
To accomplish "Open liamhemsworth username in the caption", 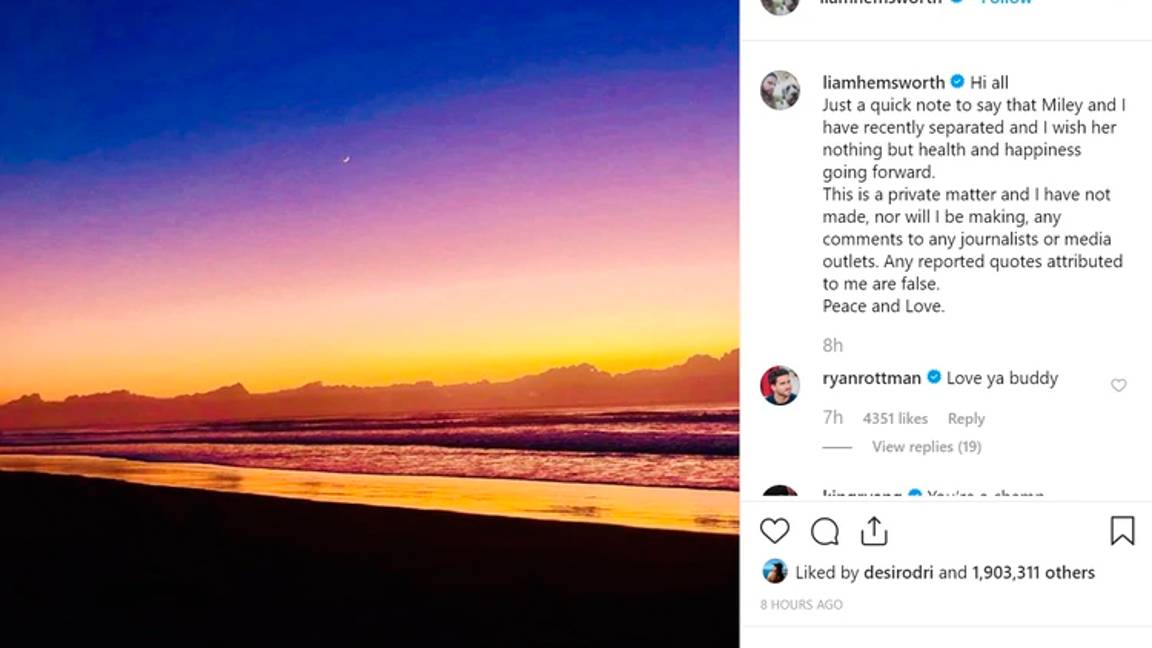I will tap(883, 82).
